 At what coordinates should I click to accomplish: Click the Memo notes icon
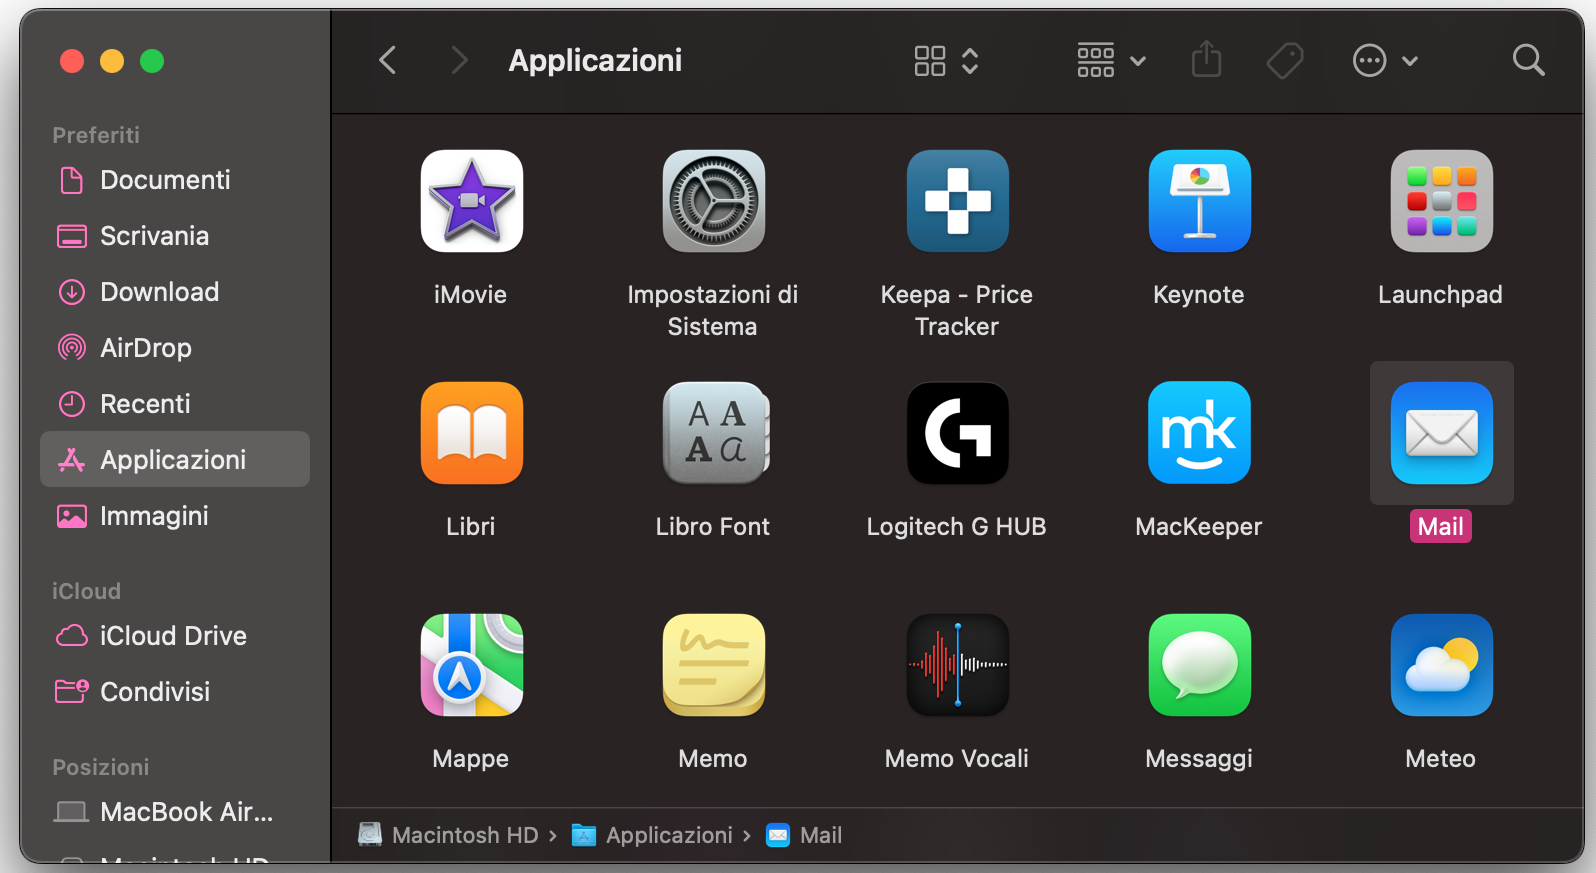click(713, 665)
